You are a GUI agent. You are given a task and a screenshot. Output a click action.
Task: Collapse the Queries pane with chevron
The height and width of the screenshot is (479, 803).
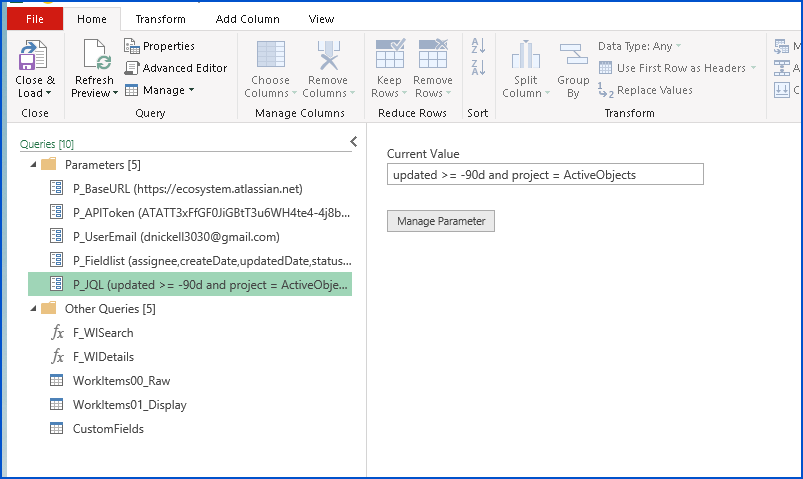[353, 142]
